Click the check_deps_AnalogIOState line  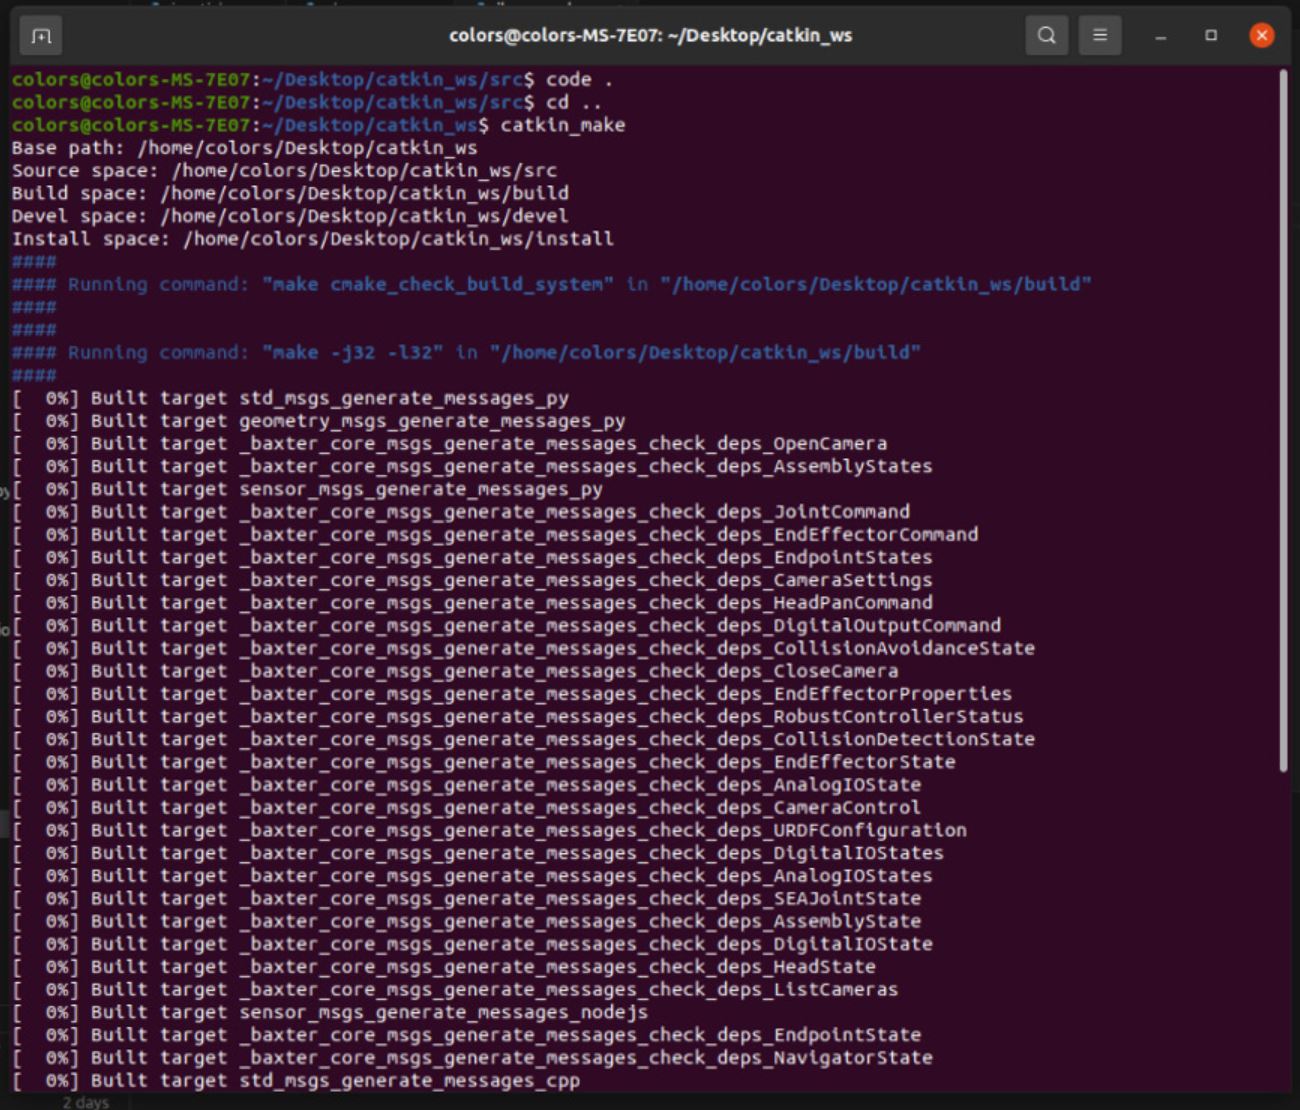pyautogui.click(x=467, y=785)
